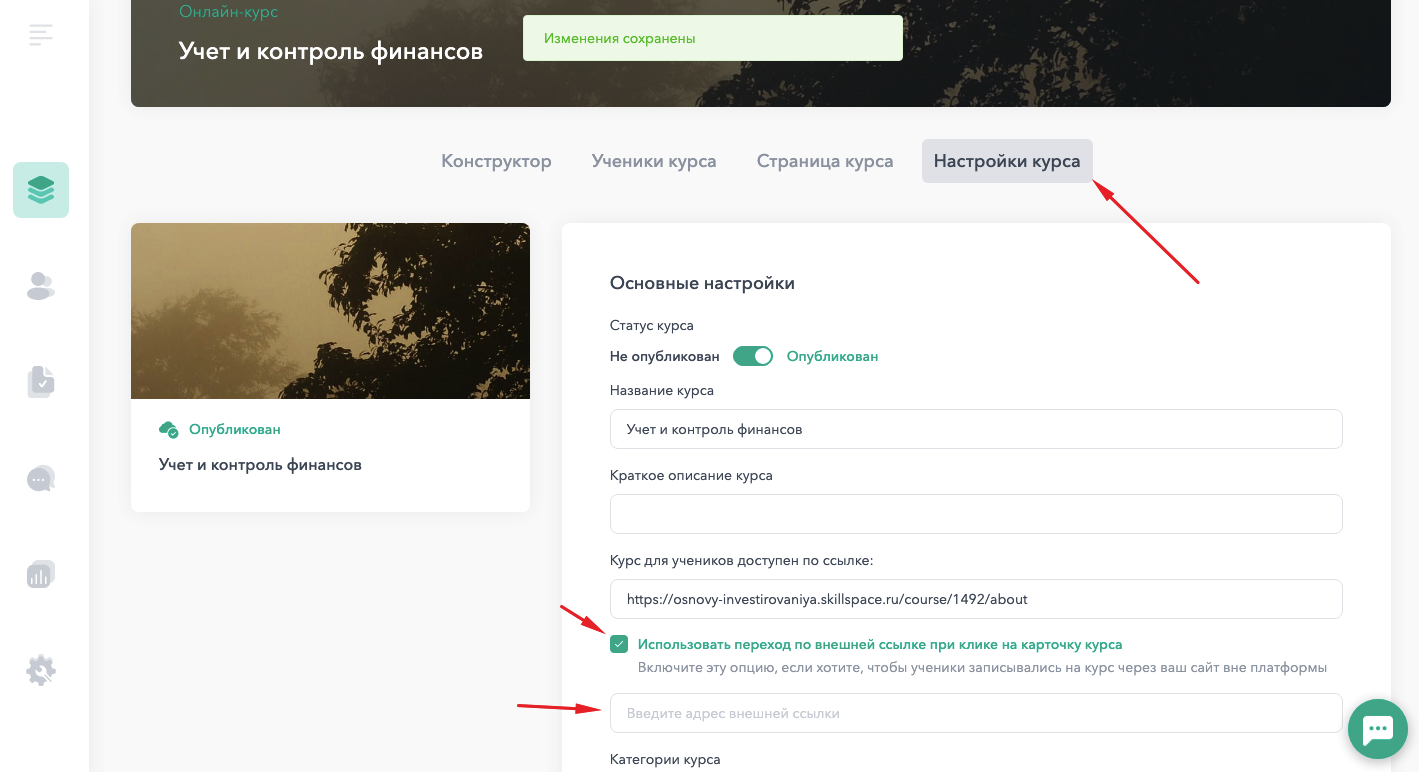Click the Название курса input field
Image resolution: width=1419 pixels, height=772 pixels.
tap(976, 429)
